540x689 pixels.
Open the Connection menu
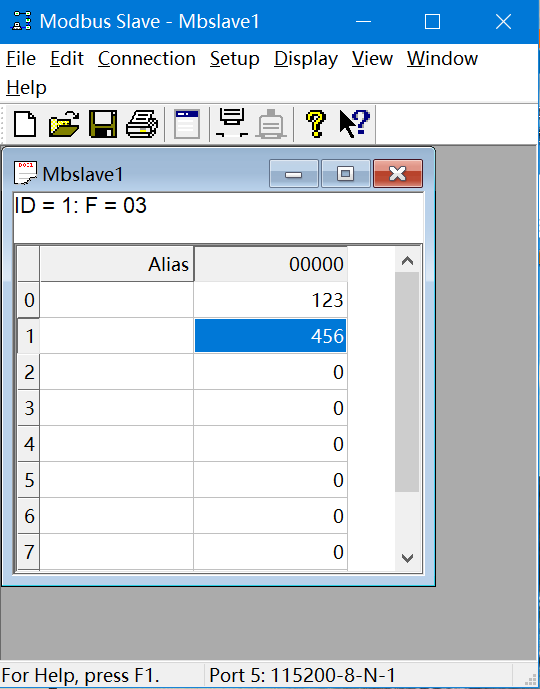coord(147,58)
